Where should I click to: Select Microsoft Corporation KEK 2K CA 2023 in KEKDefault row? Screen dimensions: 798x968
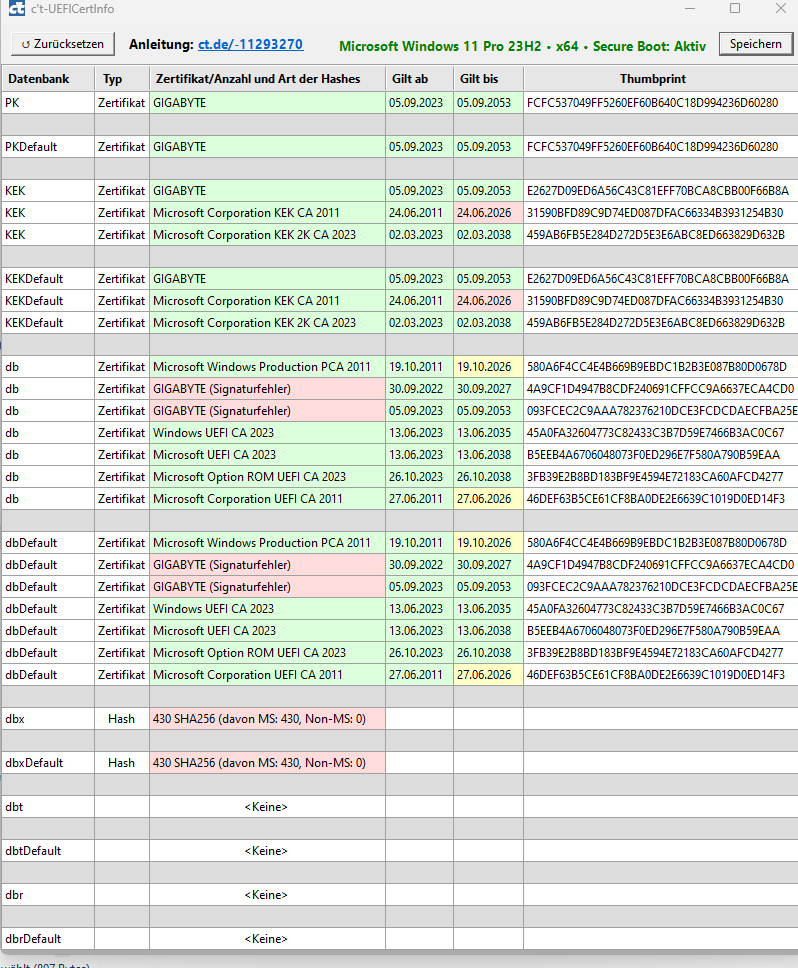pos(267,323)
